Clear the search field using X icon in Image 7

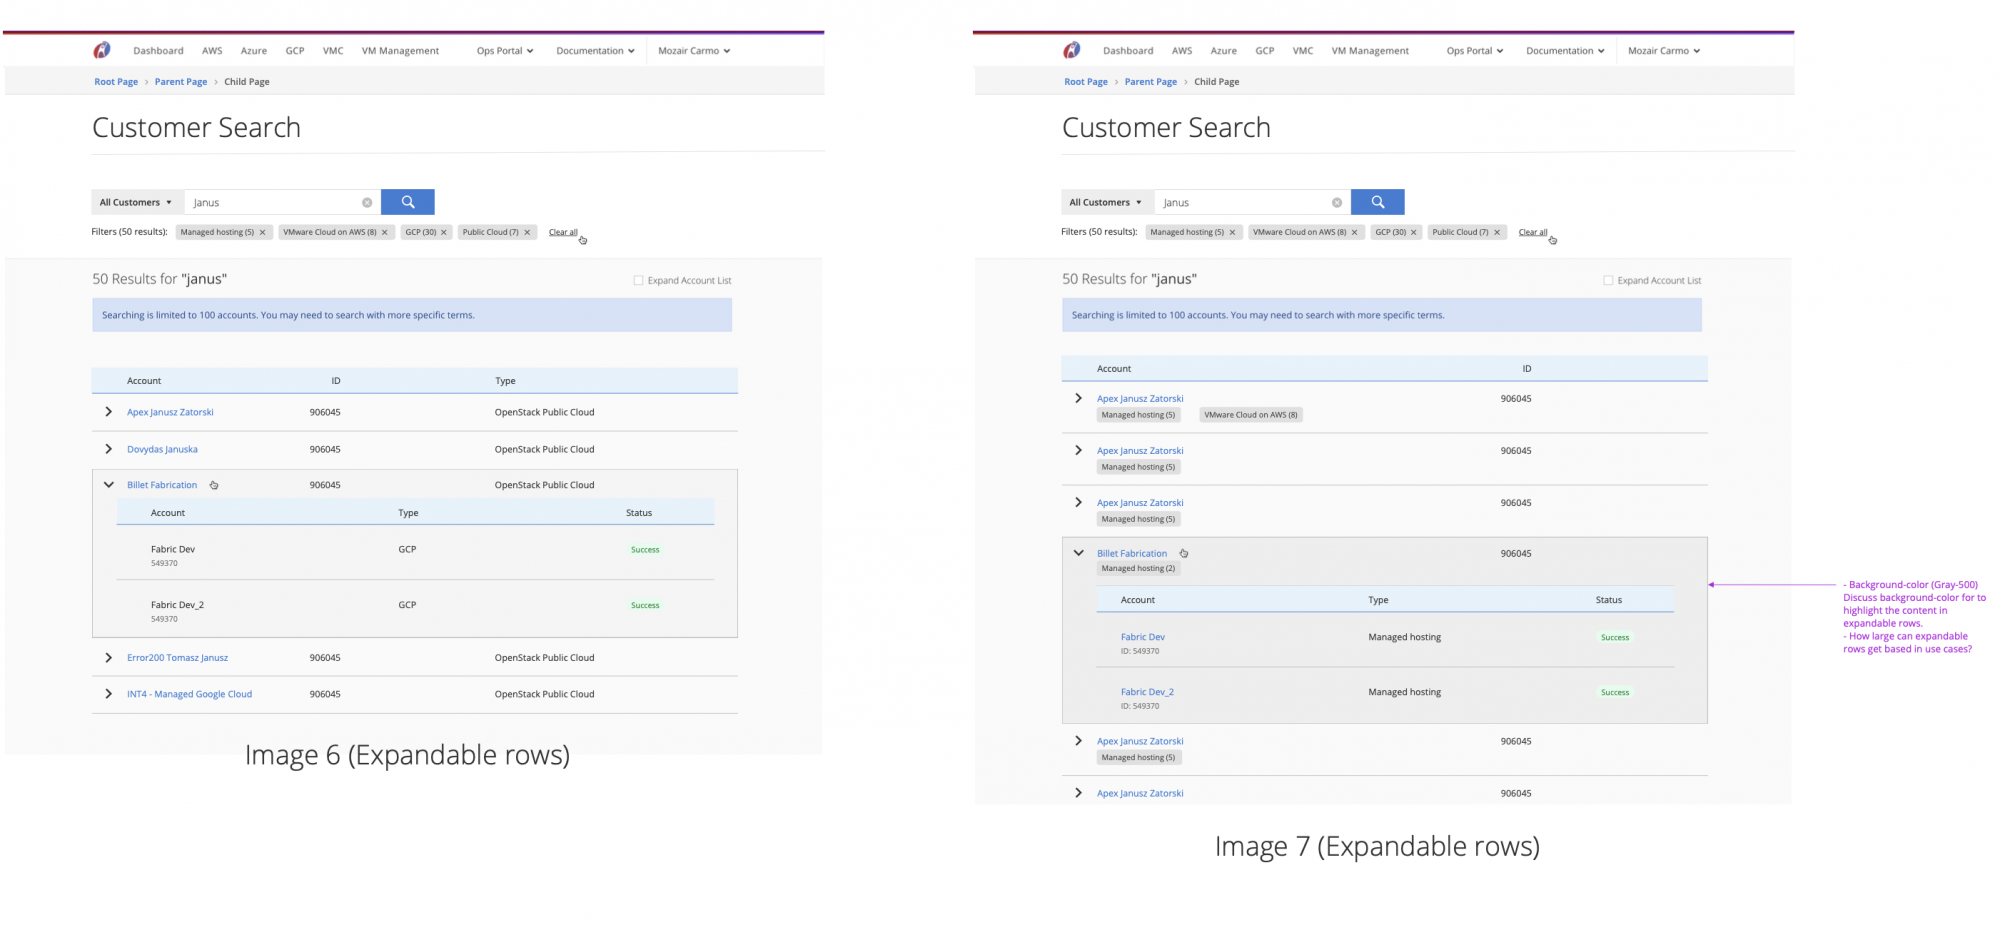tap(1336, 203)
